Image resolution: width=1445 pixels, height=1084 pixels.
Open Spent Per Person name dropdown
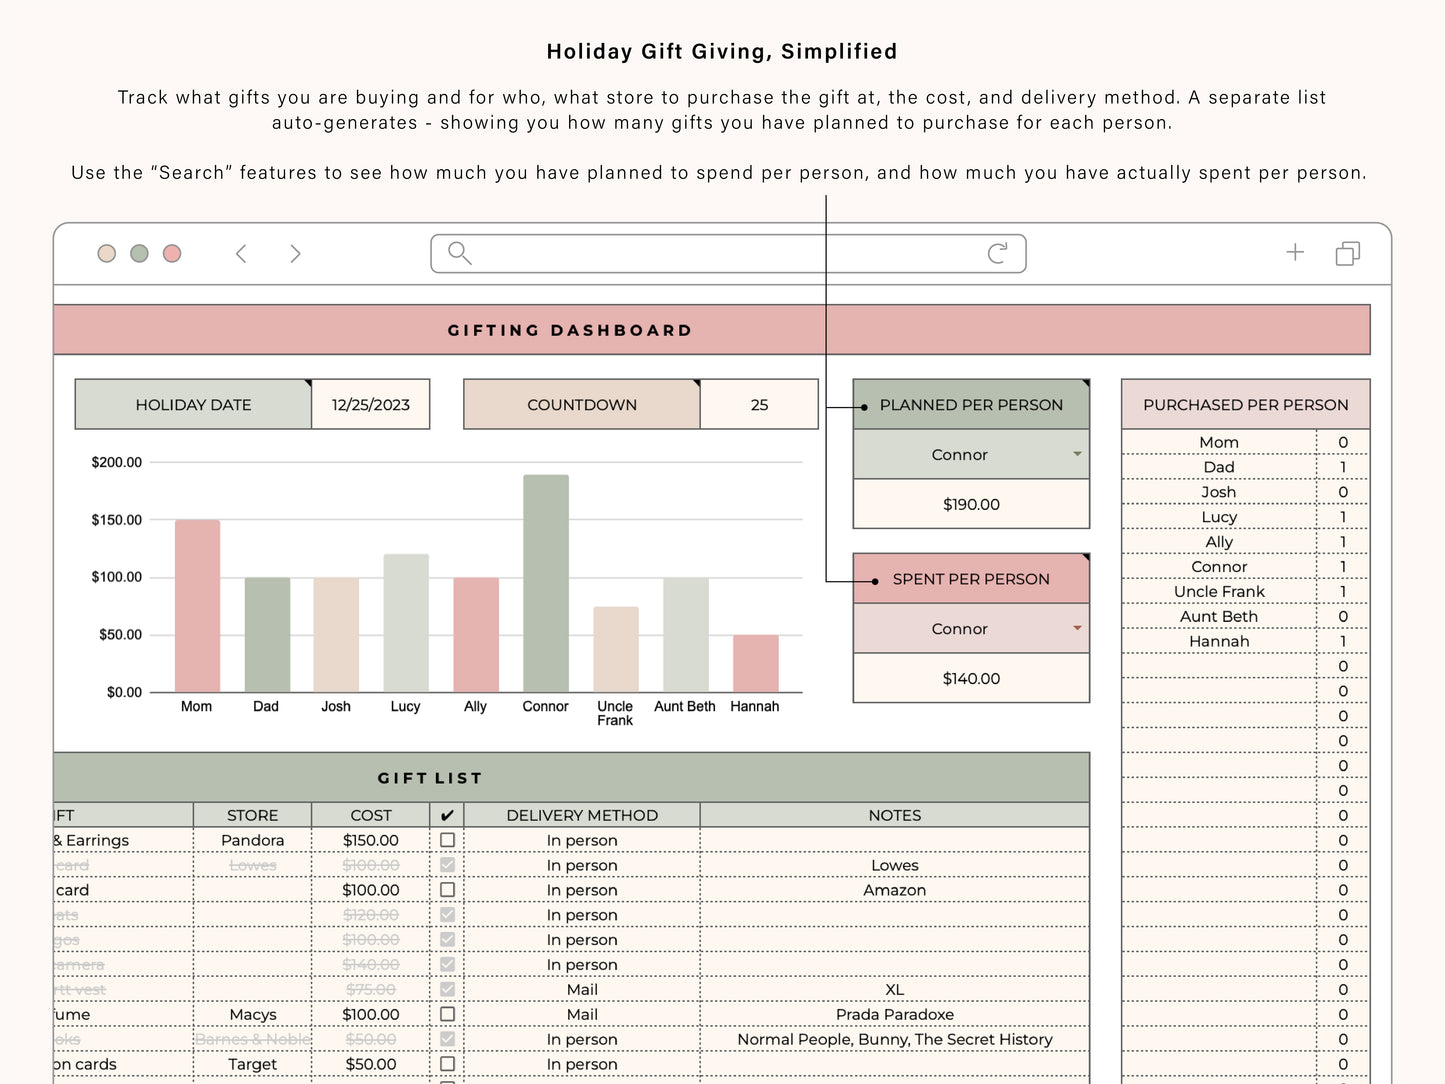click(x=1077, y=628)
